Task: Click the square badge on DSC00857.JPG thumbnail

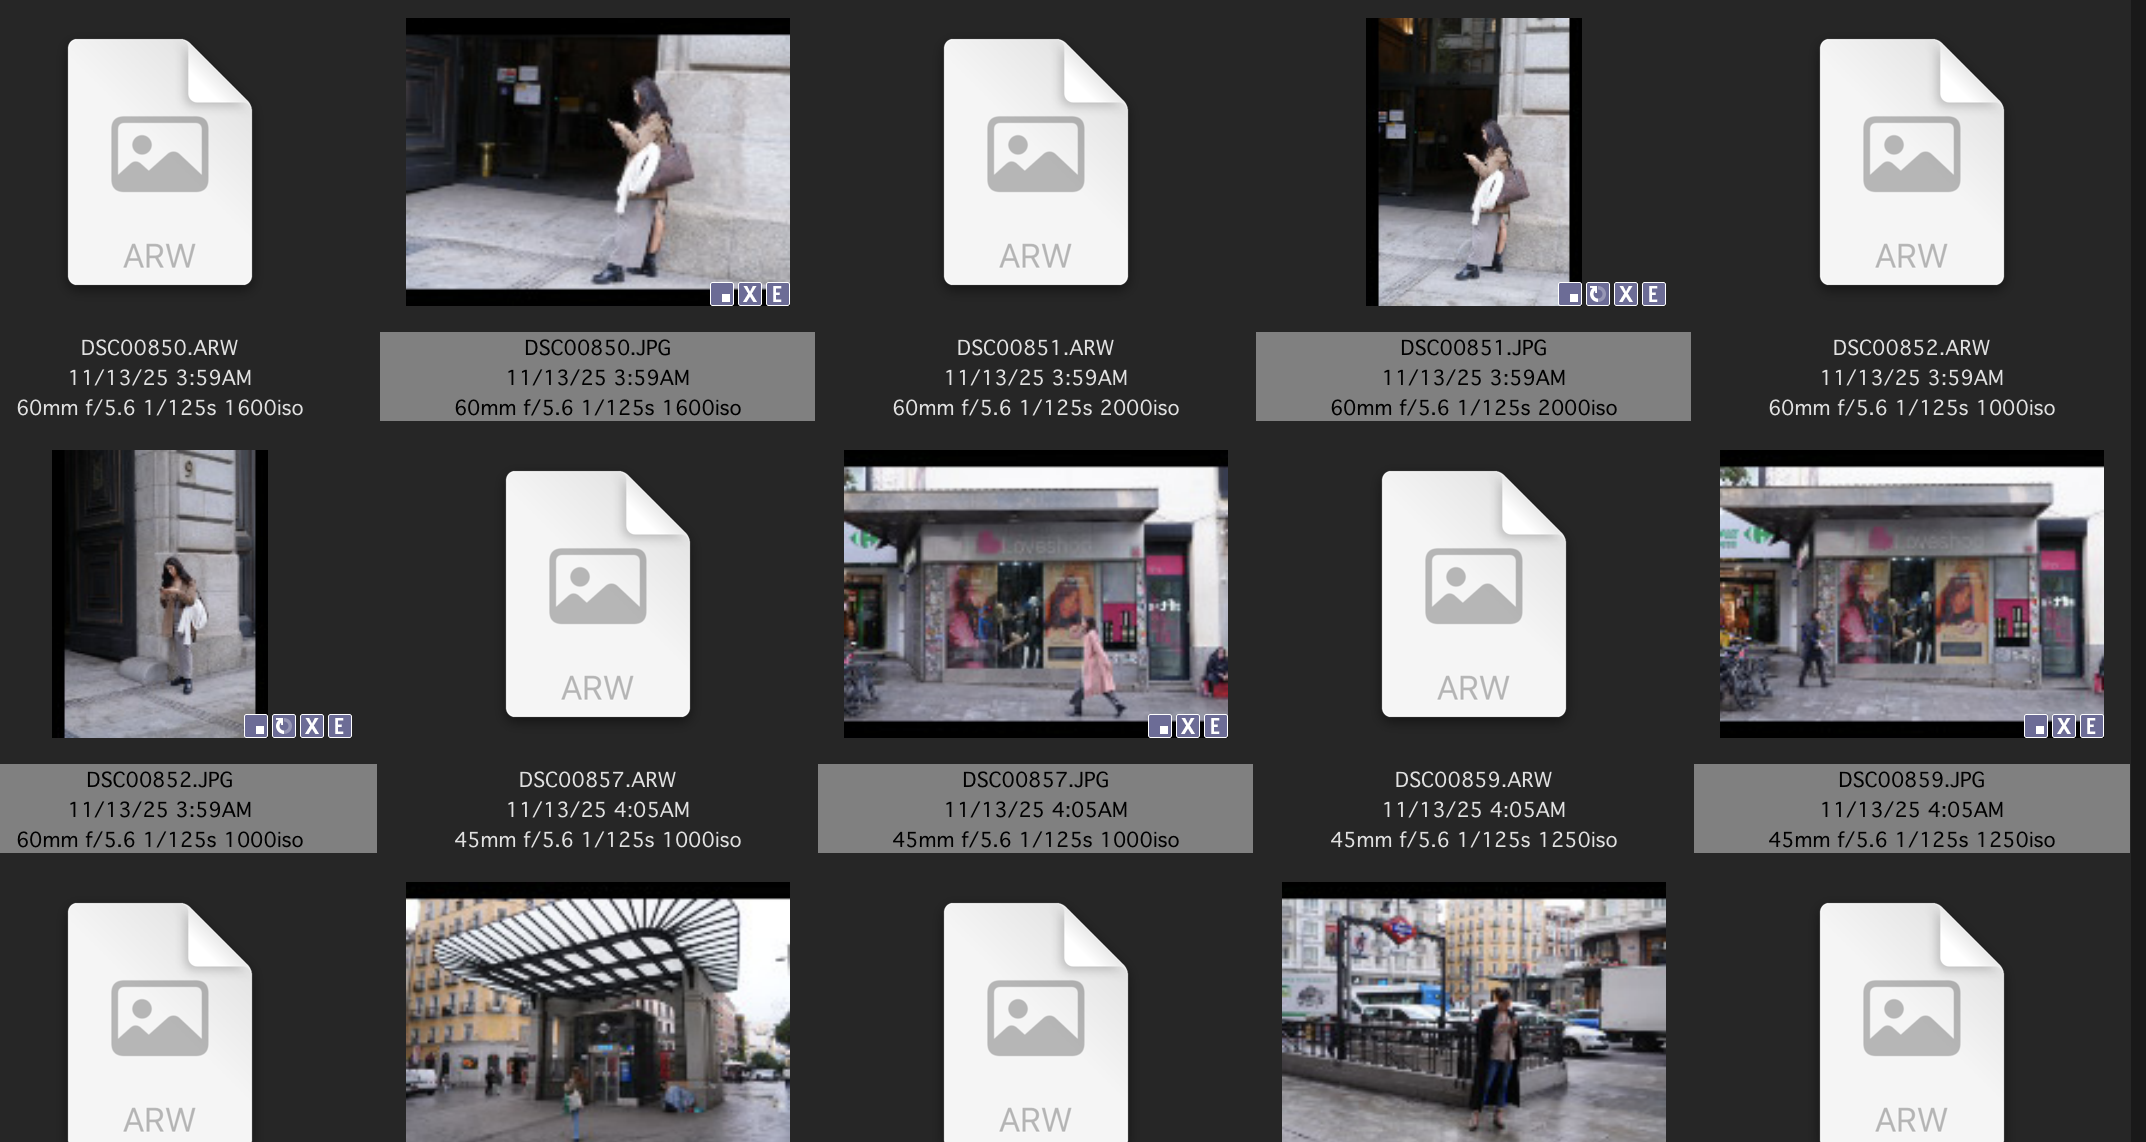Action: (1161, 726)
